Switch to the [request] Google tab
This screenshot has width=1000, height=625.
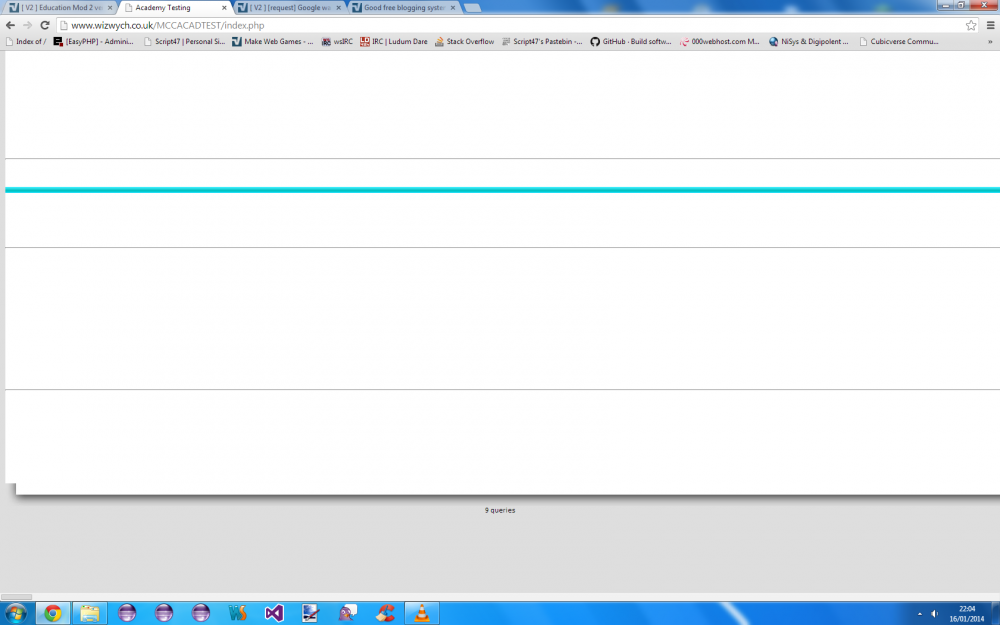click(288, 7)
